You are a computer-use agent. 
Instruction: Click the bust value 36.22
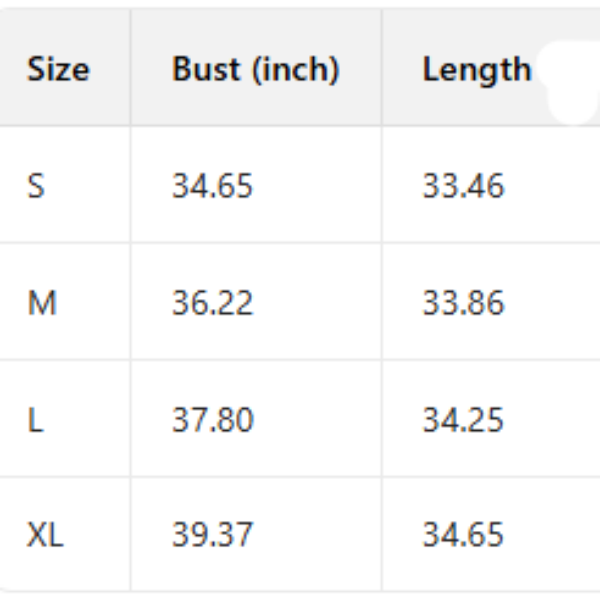click(212, 303)
